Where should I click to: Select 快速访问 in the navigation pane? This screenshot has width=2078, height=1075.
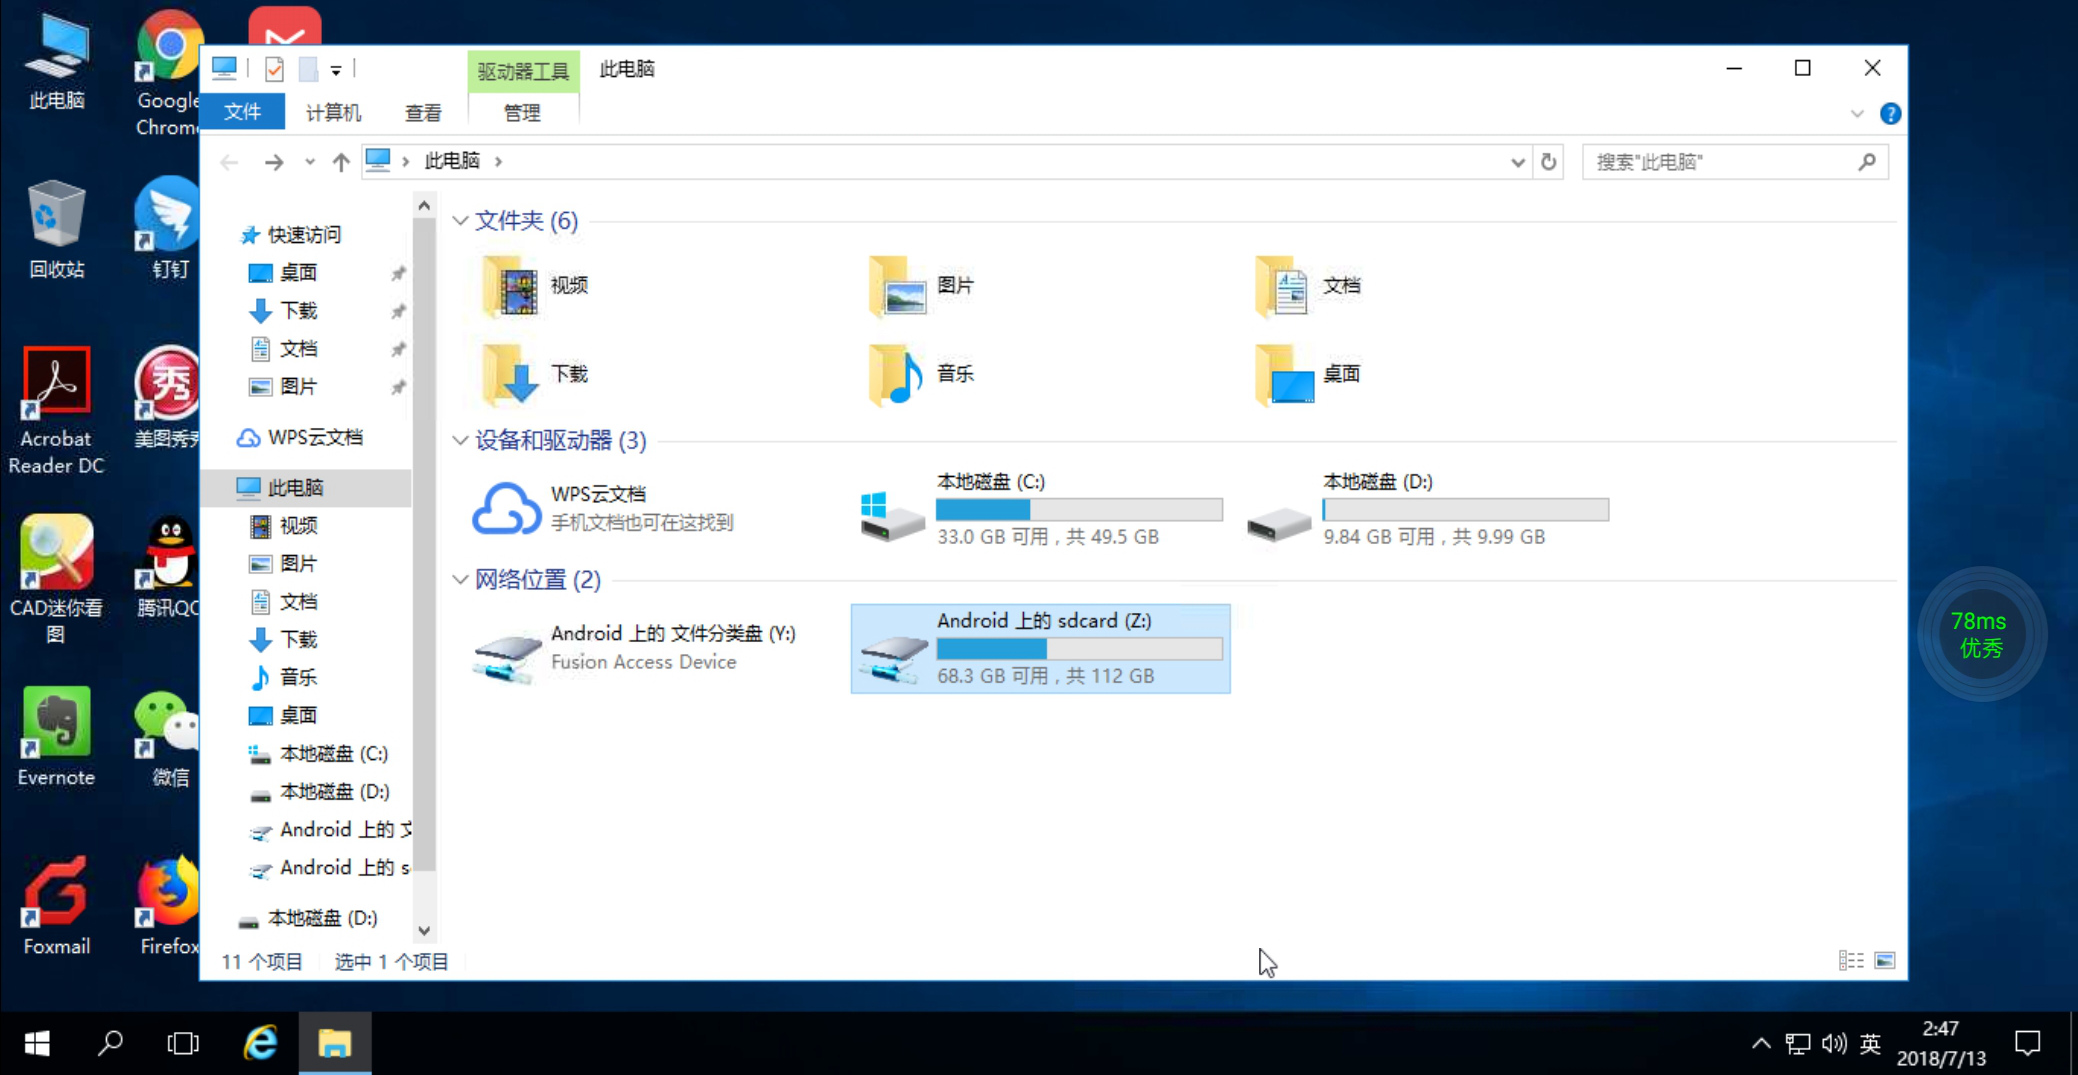click(x=304, y=235)
